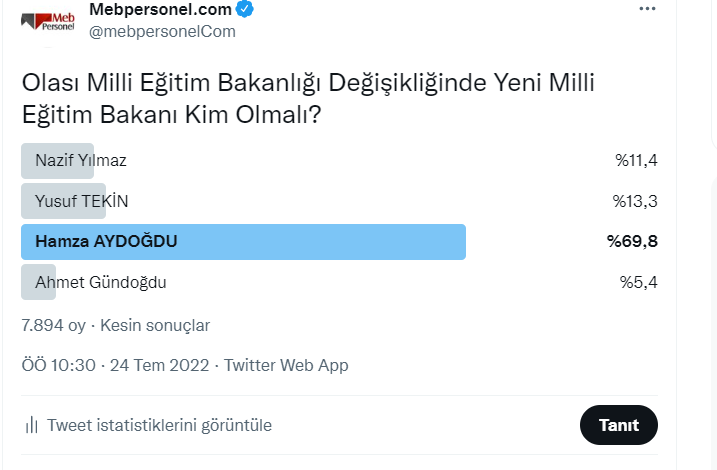Viewport: 717px width, 470px height.
Task: Click the %69,8 winning percentage
Action: (632, 242)
